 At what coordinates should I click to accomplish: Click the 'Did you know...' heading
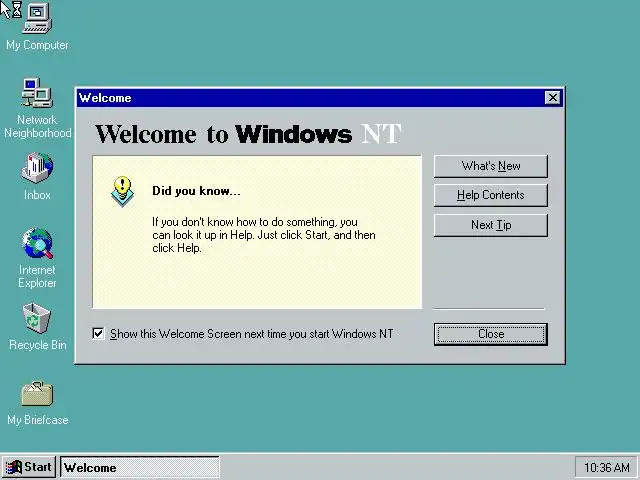[x=196, y=191]
